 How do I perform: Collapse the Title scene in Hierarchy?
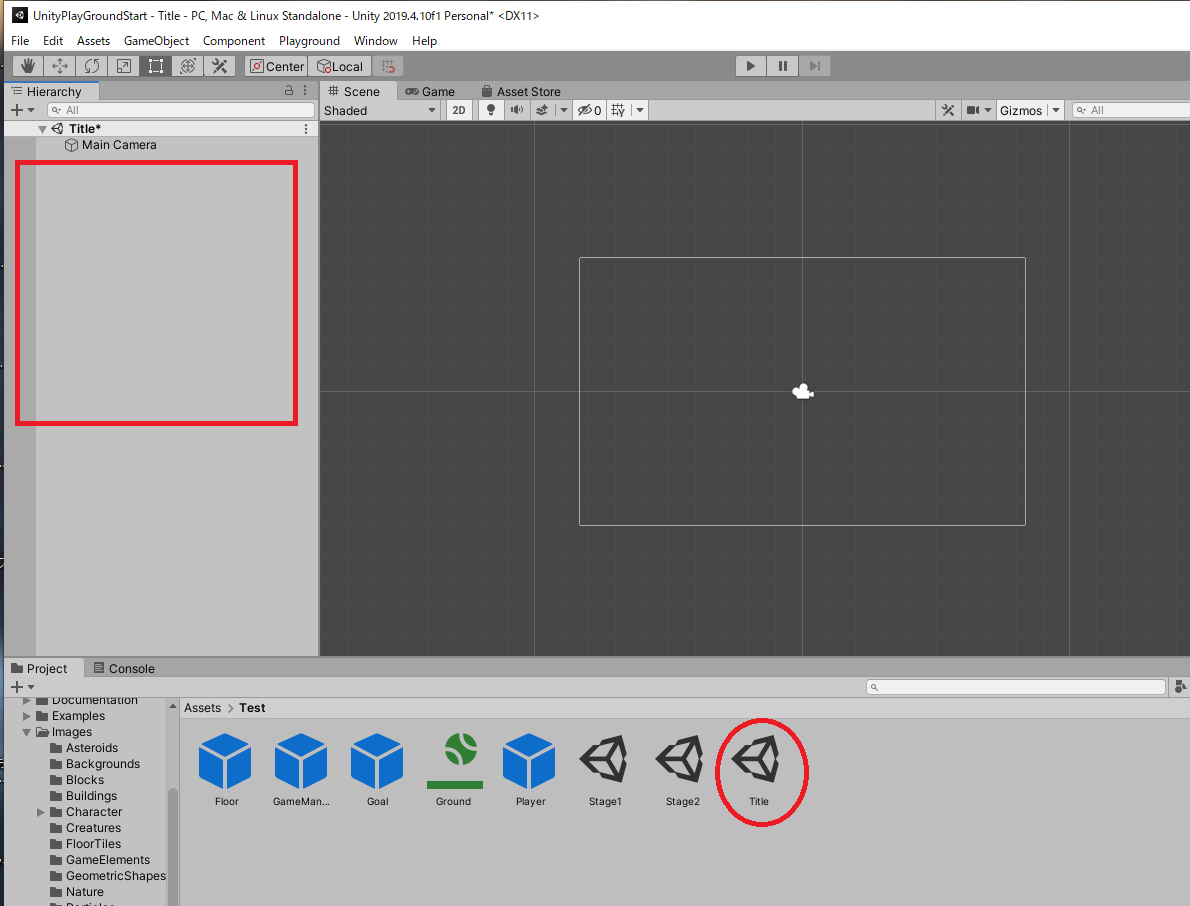click(x=42, y=129)
